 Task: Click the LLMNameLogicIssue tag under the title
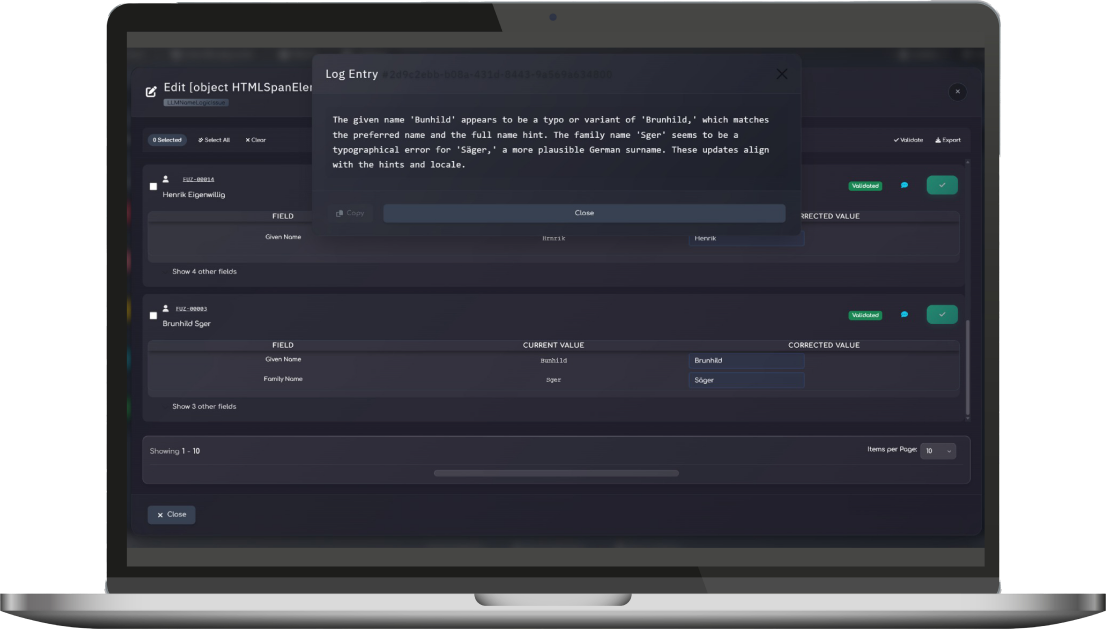196,103
